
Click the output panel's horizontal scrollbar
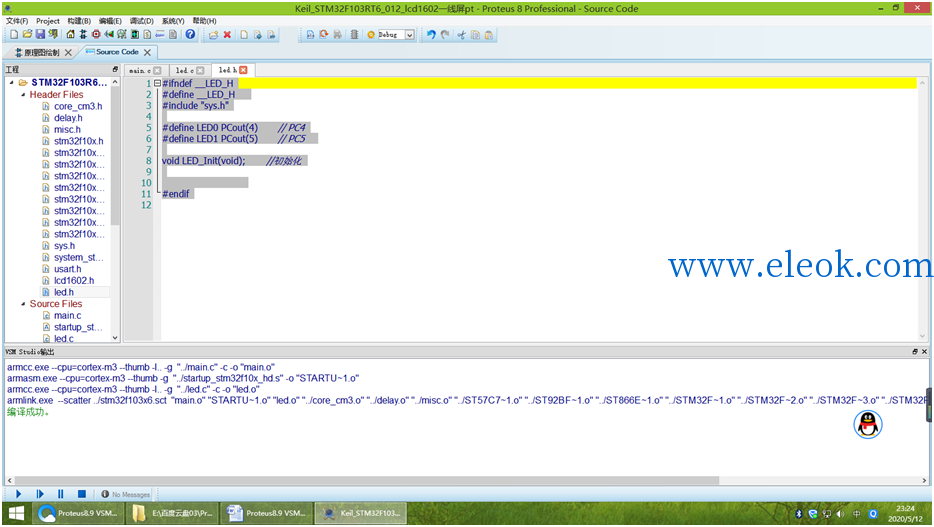366,480
